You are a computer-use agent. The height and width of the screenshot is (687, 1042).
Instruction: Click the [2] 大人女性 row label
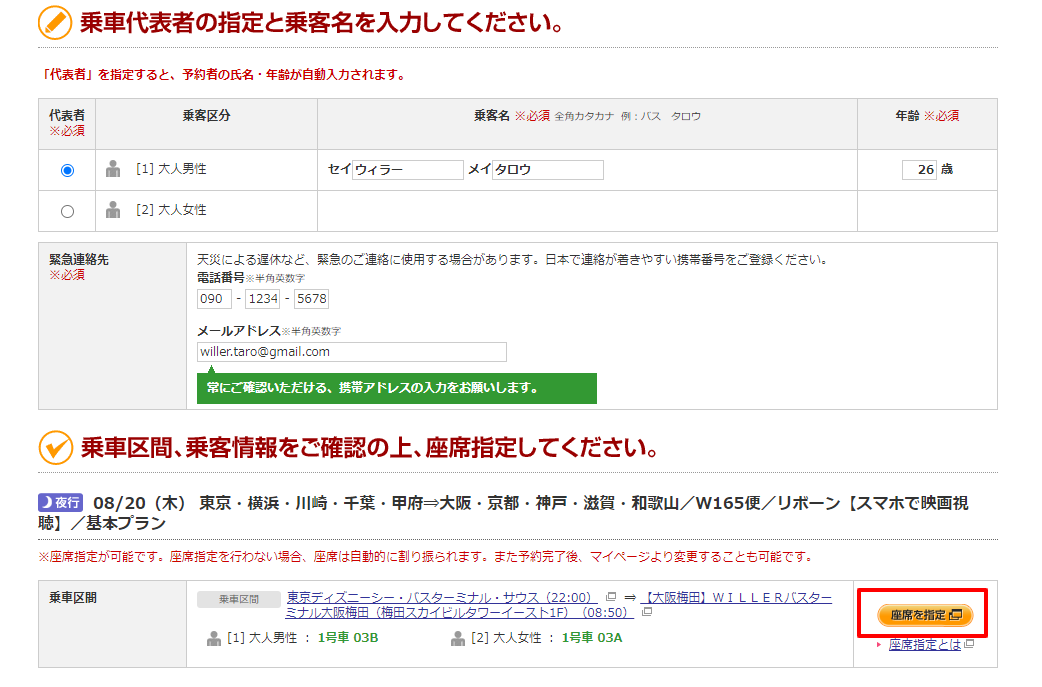click(171, 210)
